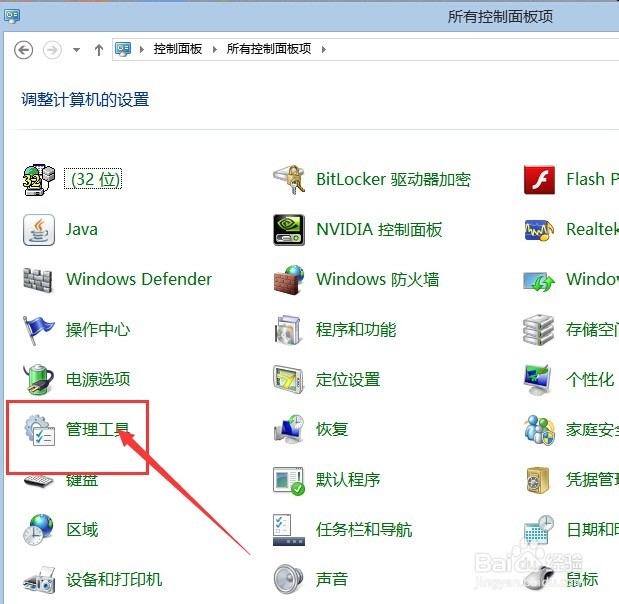The image size is (619, 604).
Task: Open the 声音 speaker icon
Action: [289, 580]
